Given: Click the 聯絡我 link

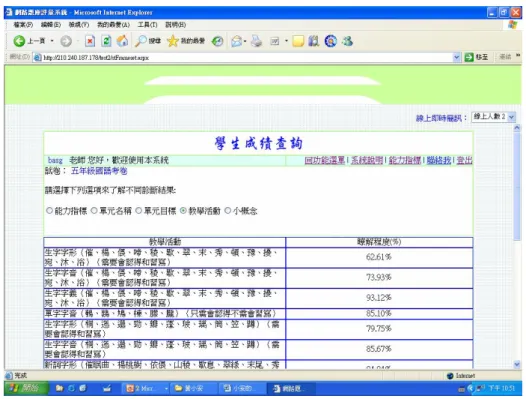Looking at the screenshot, I should (x=439, y=160).
